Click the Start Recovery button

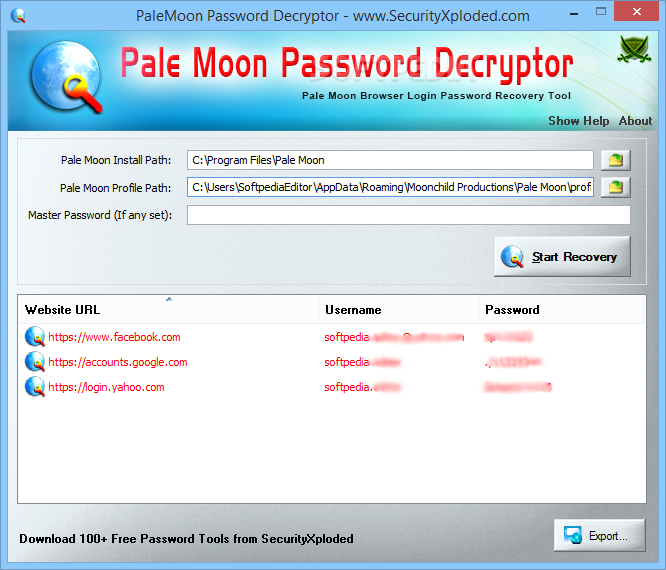562,257
